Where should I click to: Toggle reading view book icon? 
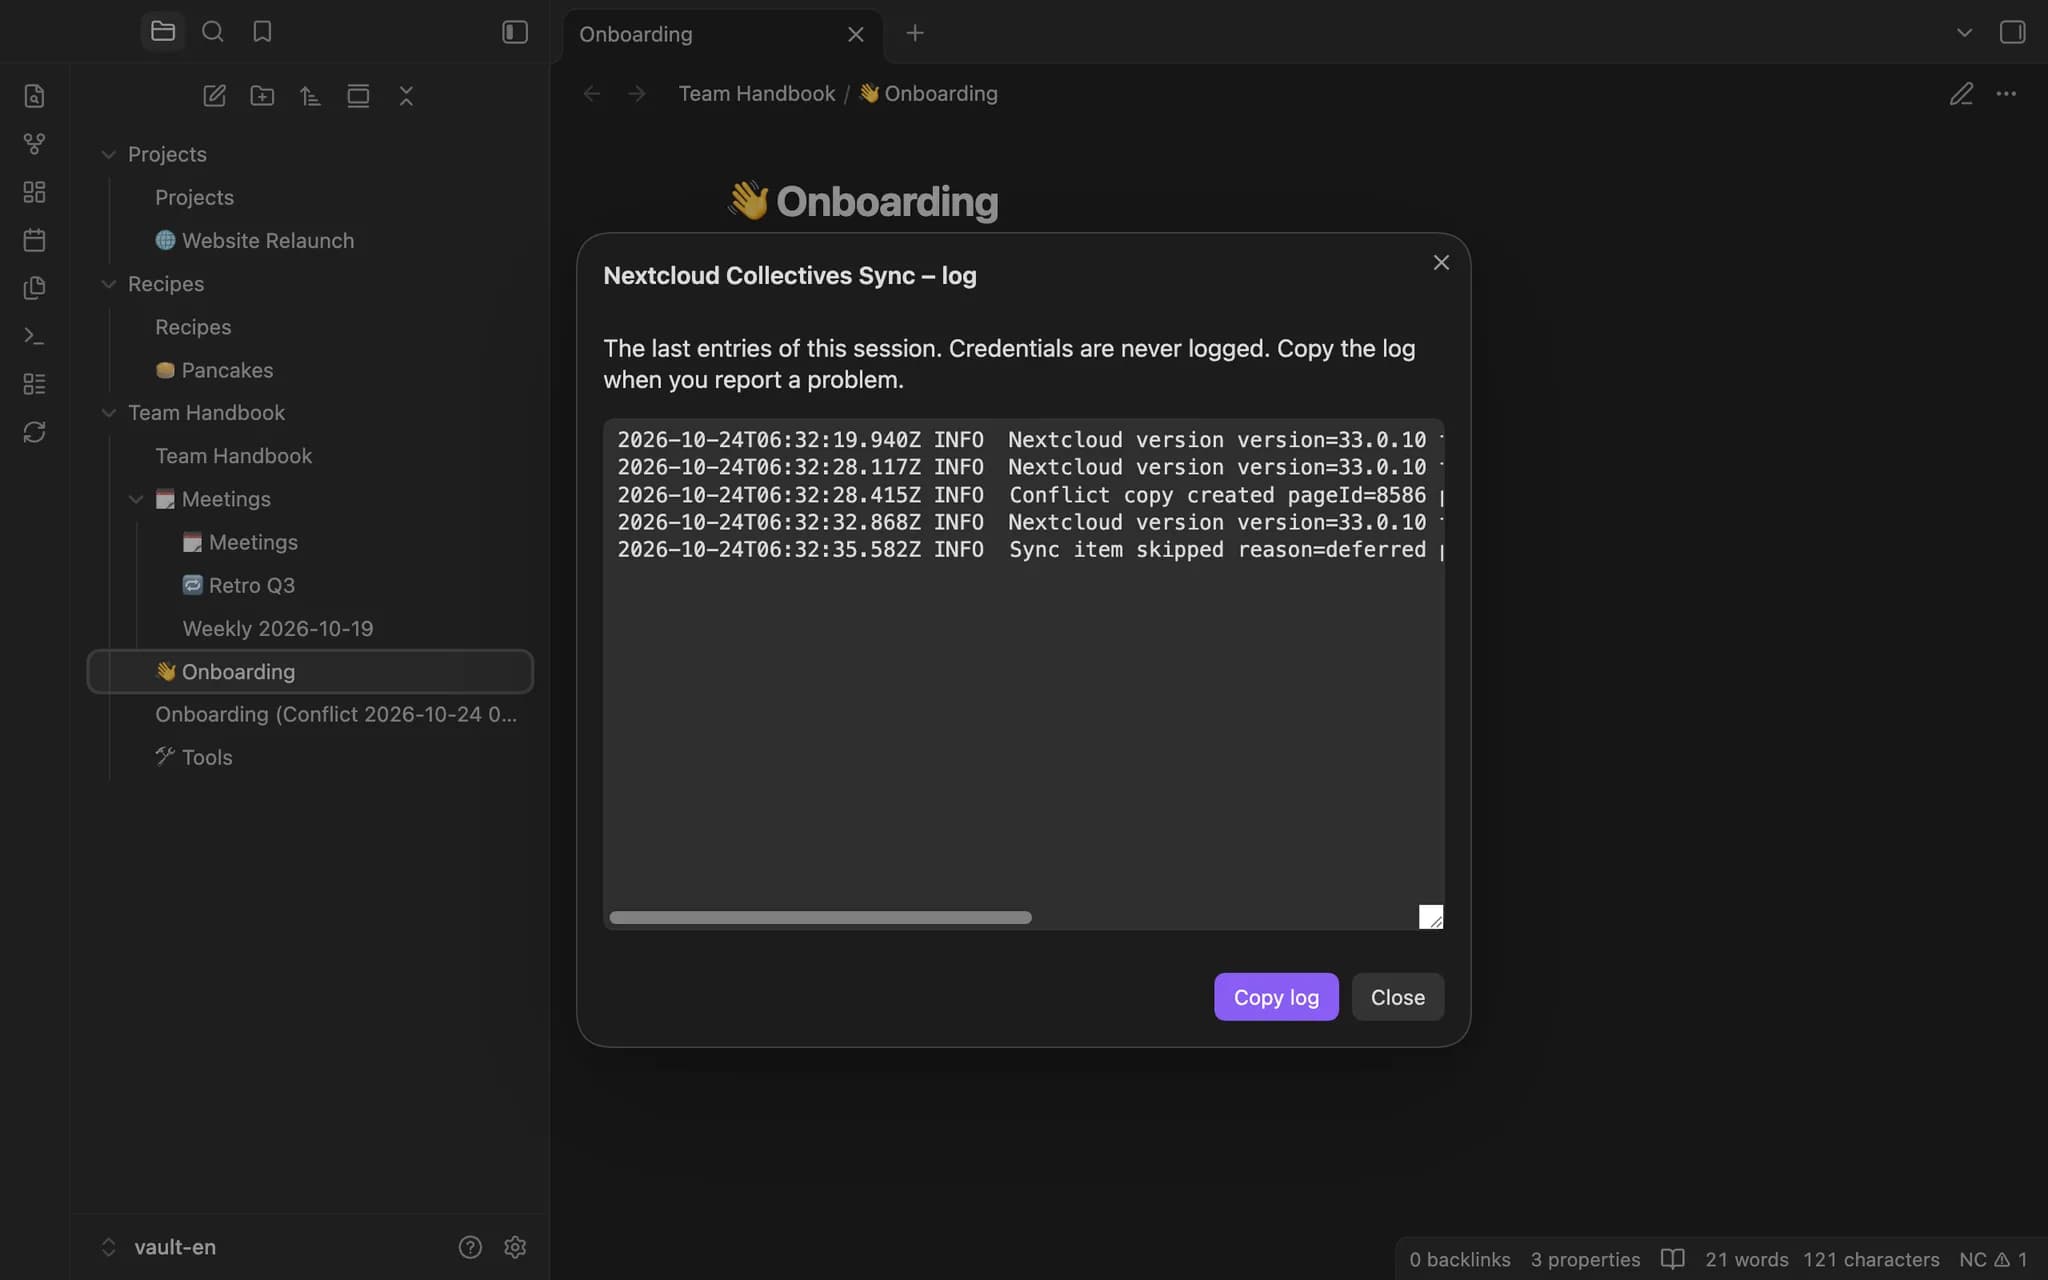[1673, 1259]
